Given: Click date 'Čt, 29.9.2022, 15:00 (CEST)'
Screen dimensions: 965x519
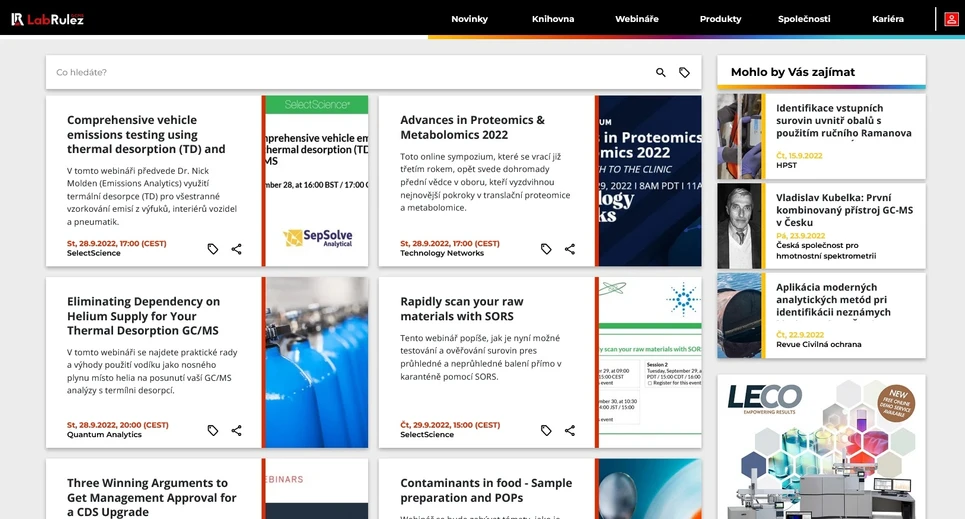Looking at the screenshot, I should click(450, 425).
